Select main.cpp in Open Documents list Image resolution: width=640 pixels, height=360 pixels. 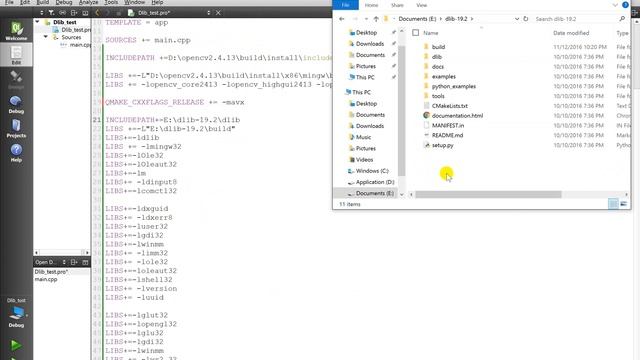pyautogui.click(x=46, y=279)
